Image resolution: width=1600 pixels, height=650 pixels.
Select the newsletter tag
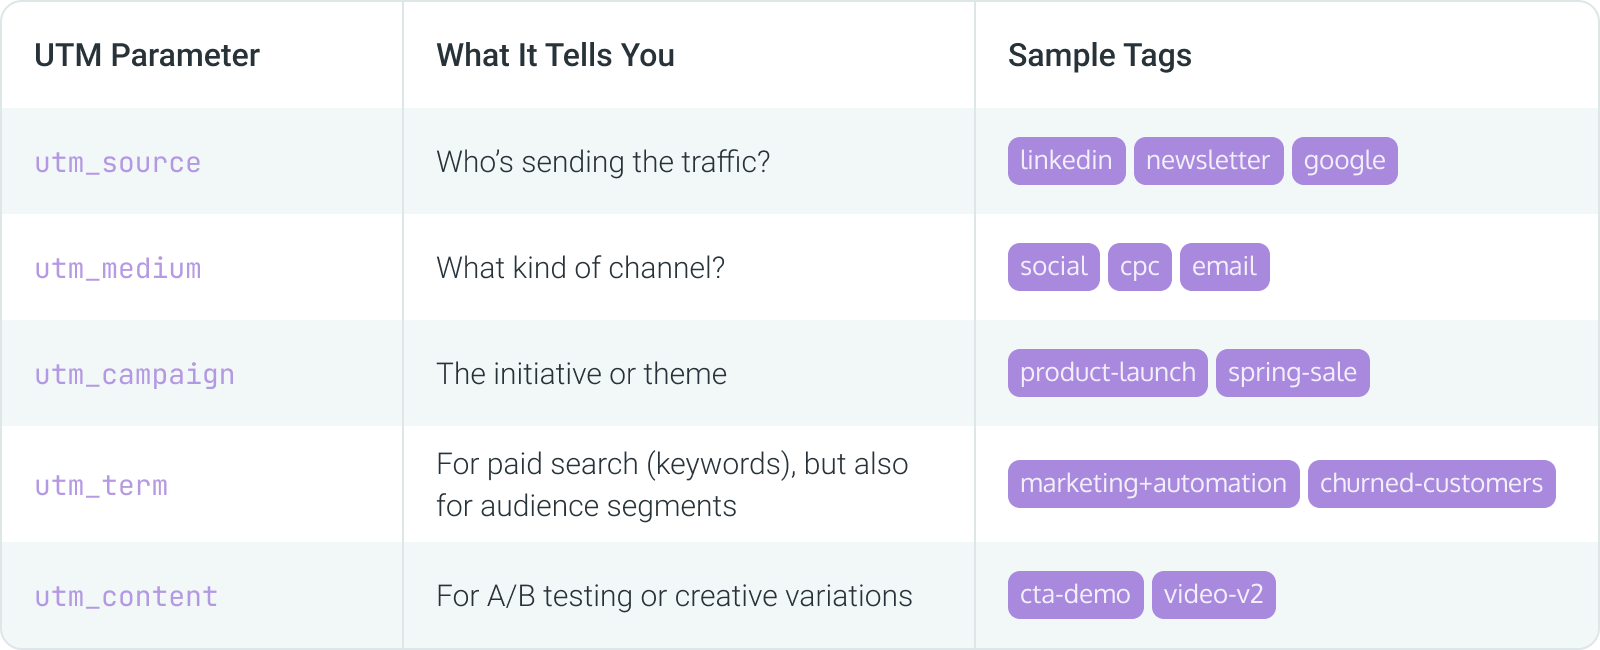pyautogui.click(x=1208, y=161)
